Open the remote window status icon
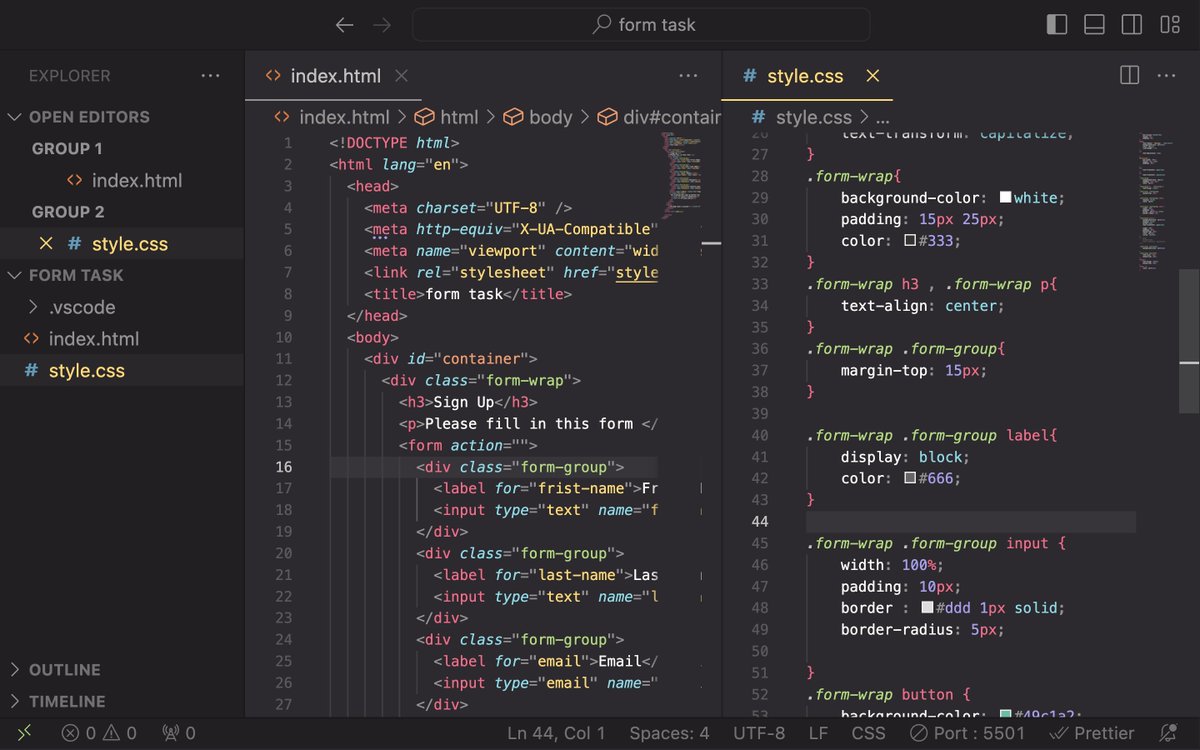 (24, 733)
